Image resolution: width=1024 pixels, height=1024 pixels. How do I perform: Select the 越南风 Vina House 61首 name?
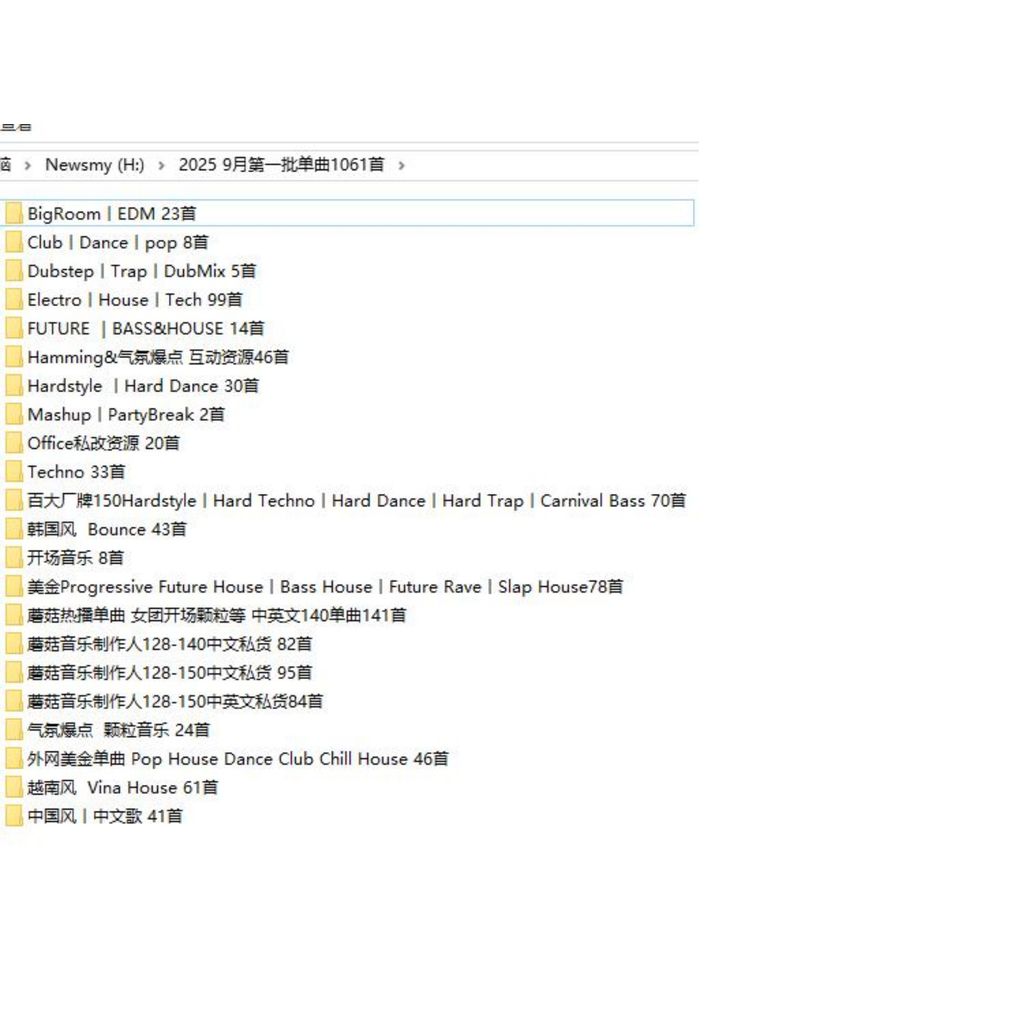(123, 789)
